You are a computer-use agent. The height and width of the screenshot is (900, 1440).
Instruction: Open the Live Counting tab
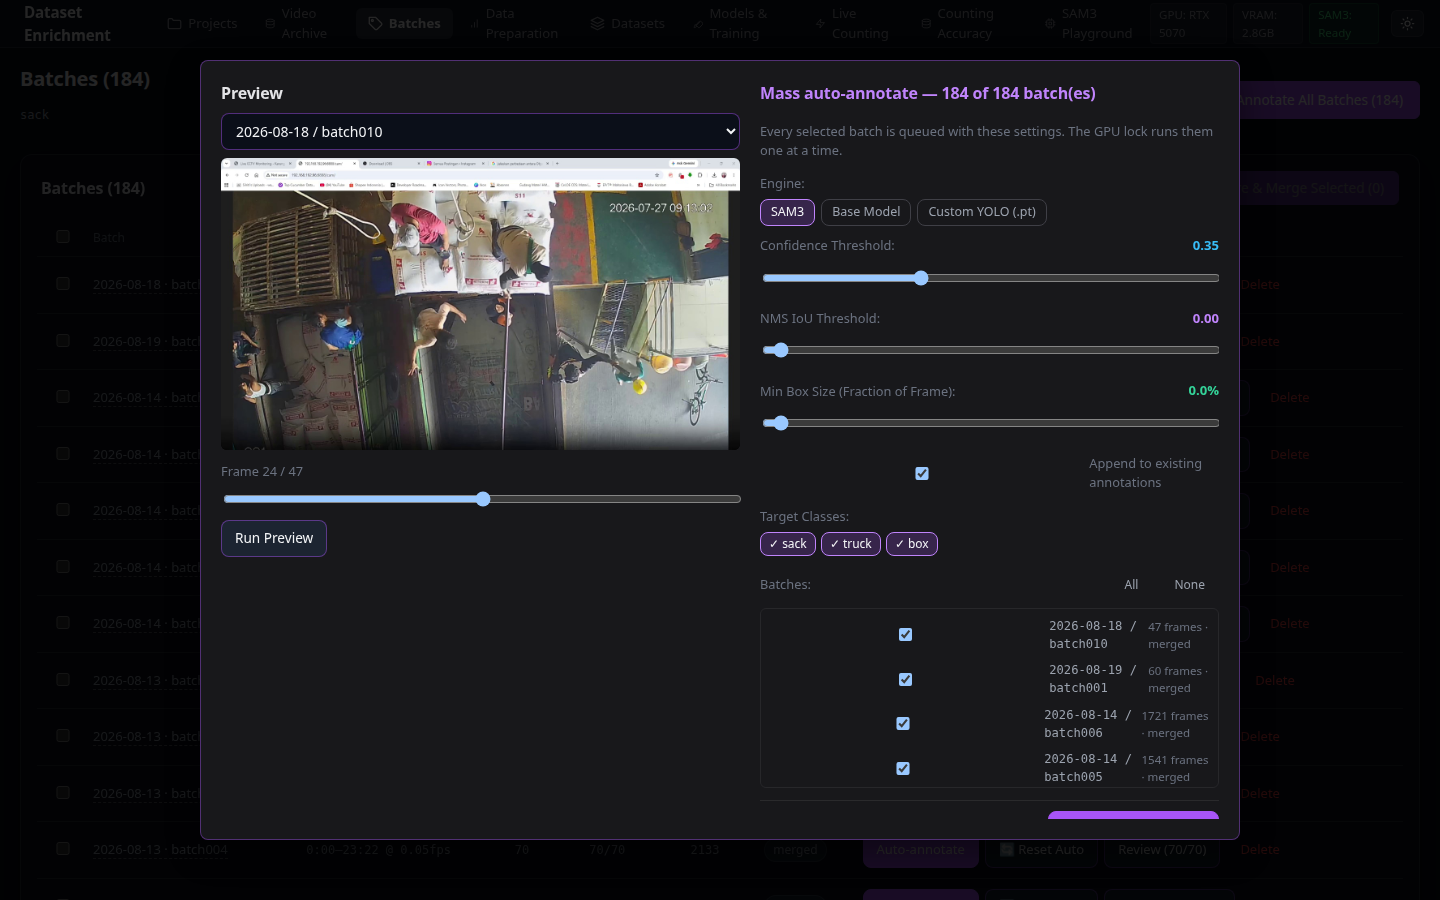coord(850,23)
